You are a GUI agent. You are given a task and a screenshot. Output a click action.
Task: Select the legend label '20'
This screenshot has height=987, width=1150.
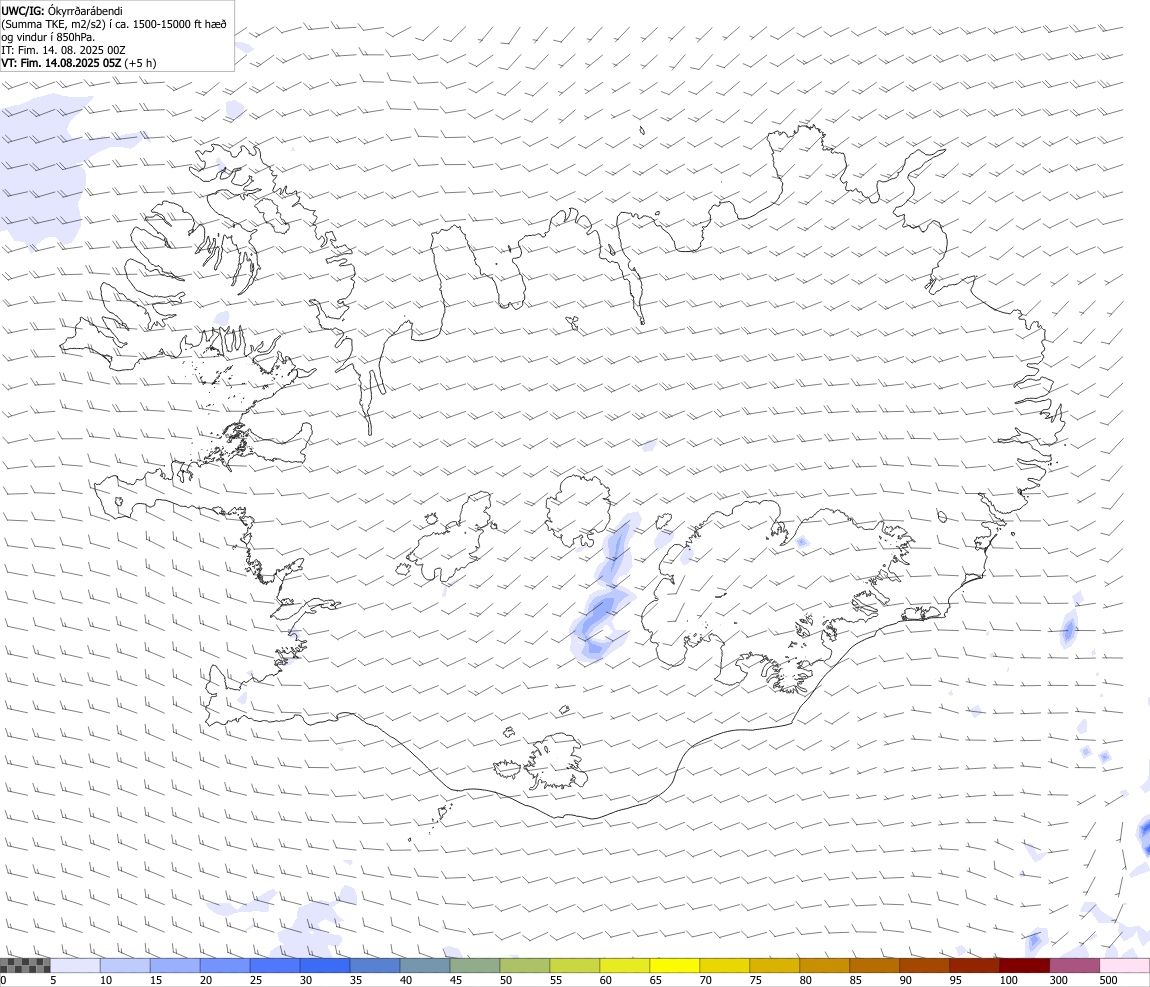pyautogui.click(x=206, y=980)
